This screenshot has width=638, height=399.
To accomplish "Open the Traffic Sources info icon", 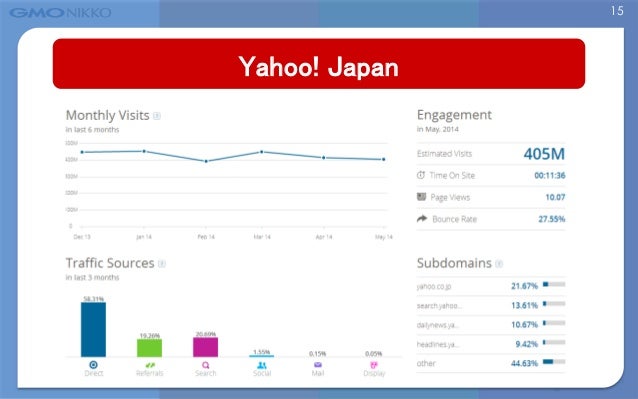I will click(x=162, y=264).
